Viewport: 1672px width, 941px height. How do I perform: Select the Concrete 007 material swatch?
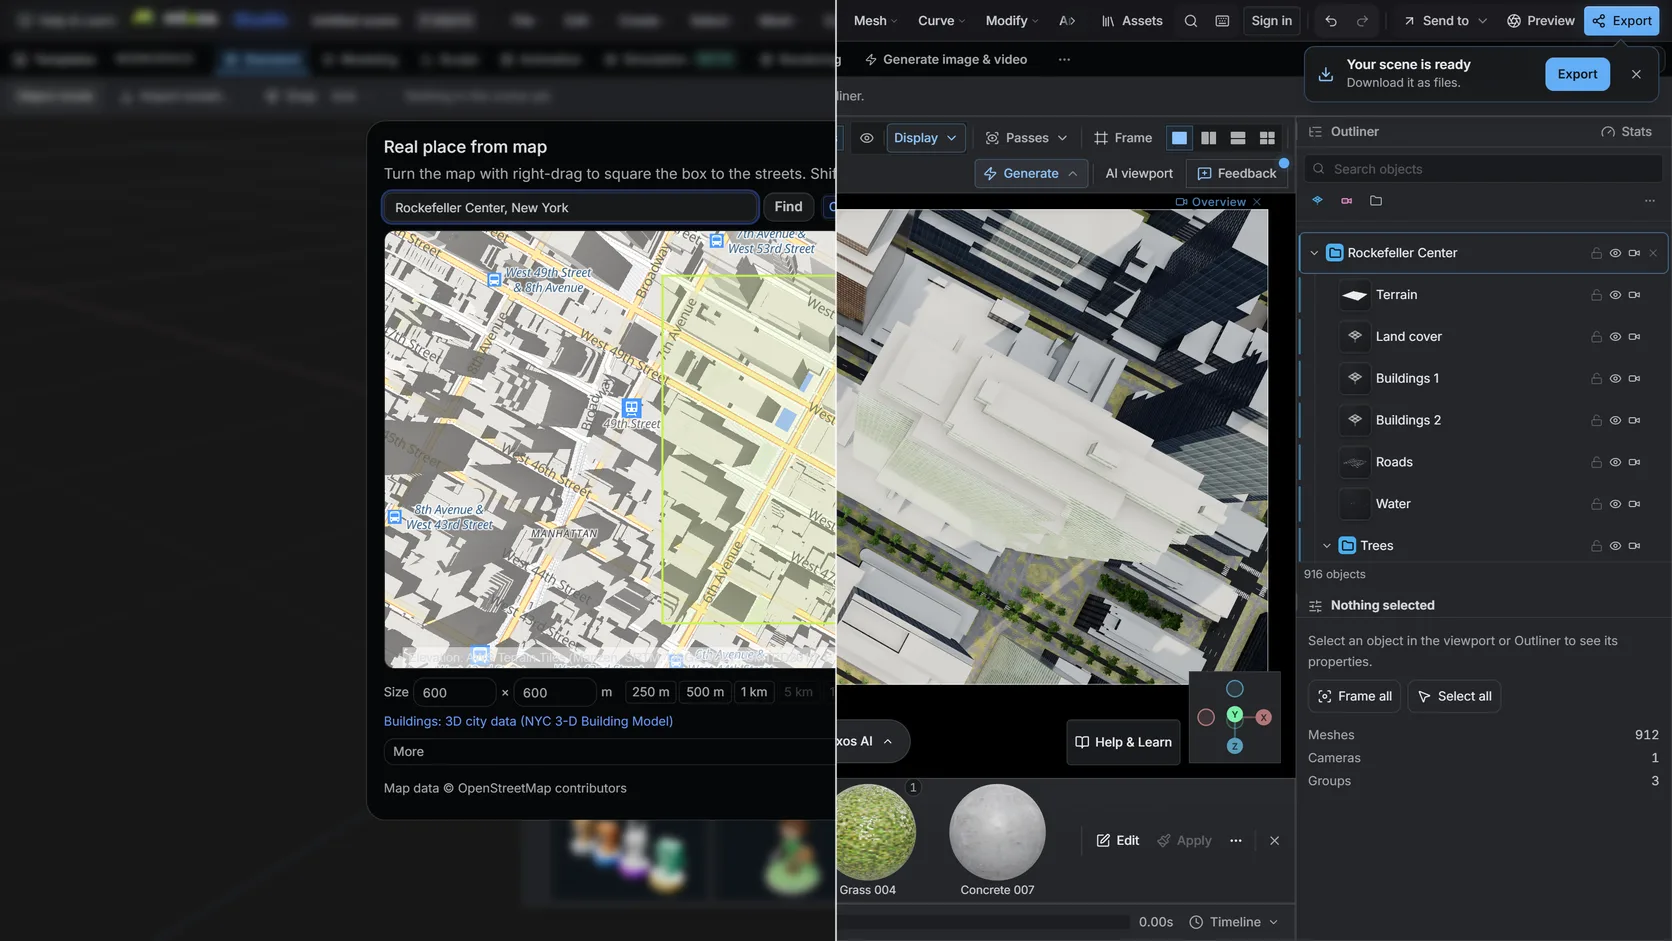point(997,833)
